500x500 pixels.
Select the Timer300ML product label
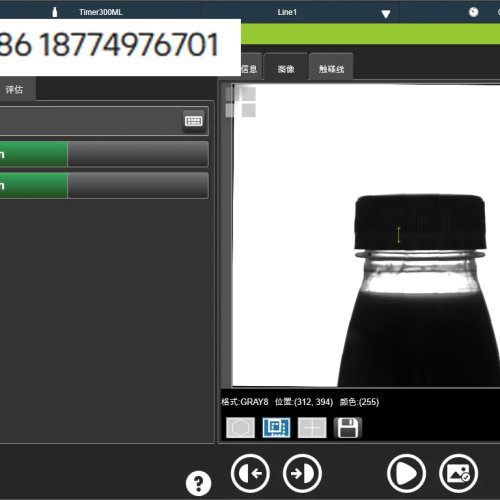click(x=101, y=12)
